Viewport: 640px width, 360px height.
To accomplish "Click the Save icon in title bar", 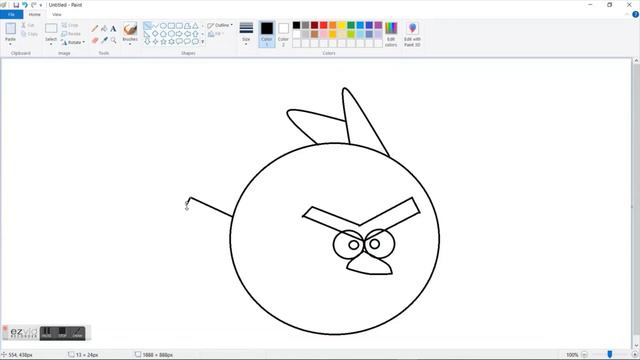I will [x=16, y=5].
